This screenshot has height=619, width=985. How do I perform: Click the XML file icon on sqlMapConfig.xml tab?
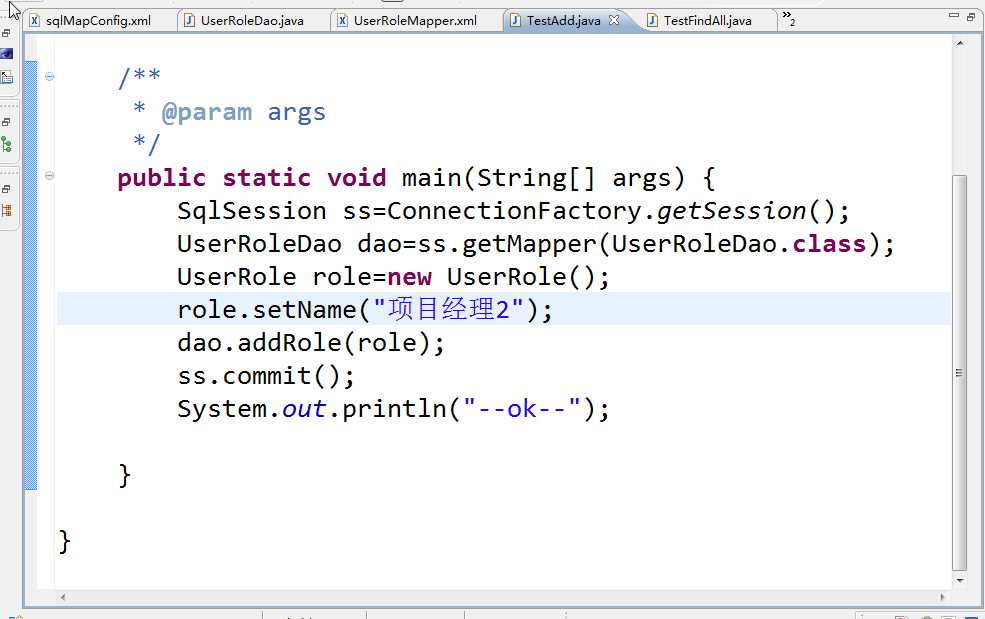pos(35,21)
